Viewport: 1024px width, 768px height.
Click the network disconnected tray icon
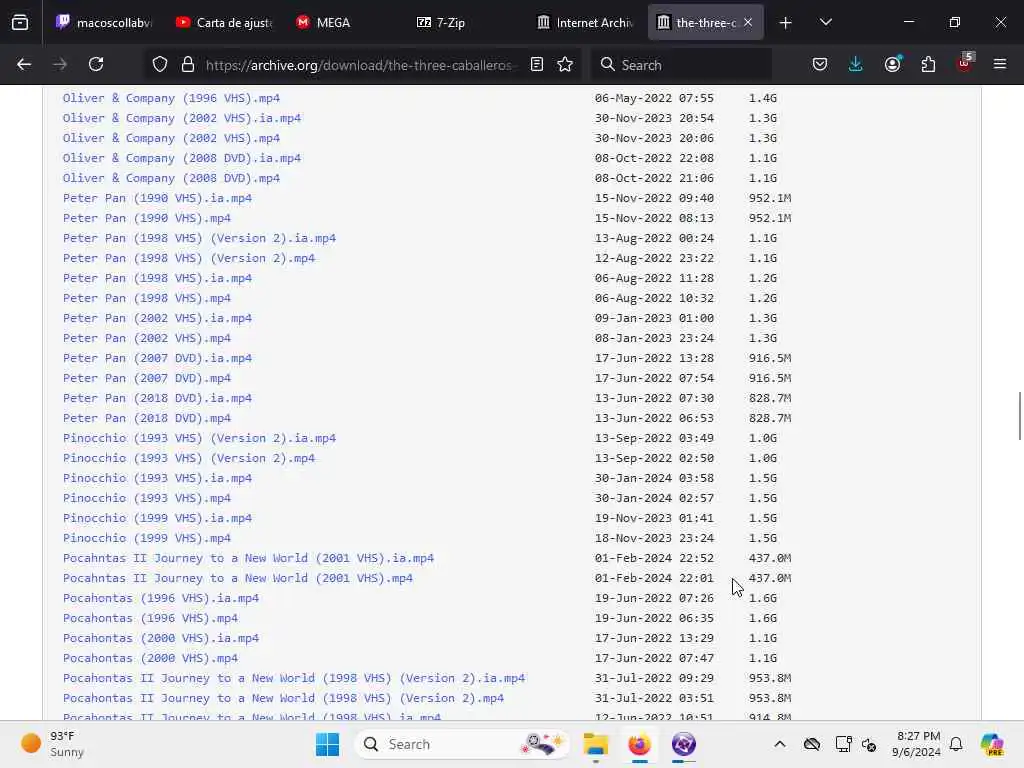click(869, 744)
